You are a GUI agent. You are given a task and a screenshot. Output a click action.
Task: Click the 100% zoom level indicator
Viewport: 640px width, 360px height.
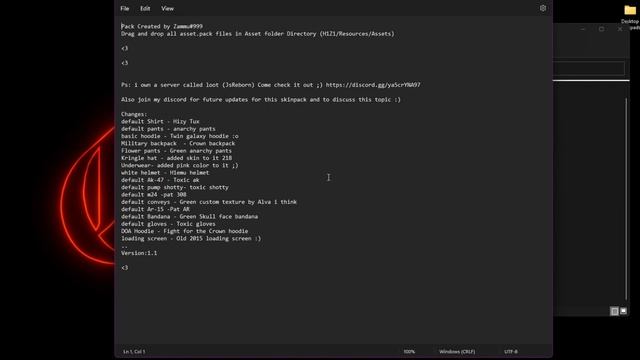(x=409, y=351)
